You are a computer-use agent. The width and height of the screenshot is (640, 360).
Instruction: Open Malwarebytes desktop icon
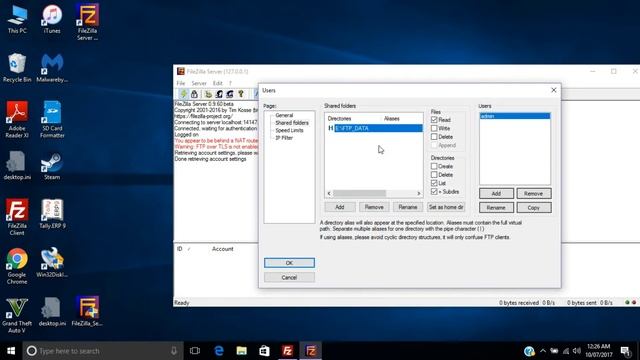52,68
